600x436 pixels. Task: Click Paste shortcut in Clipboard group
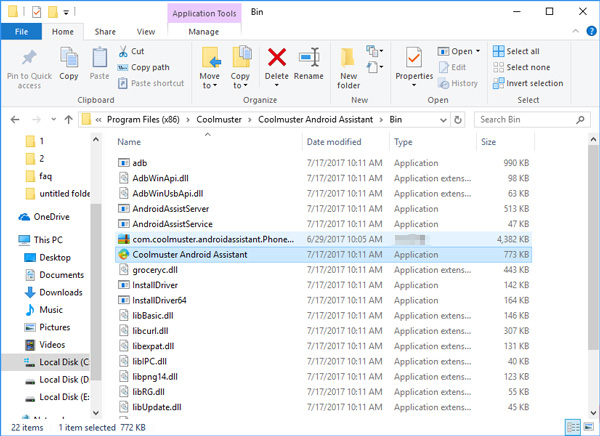click(151, 83)
